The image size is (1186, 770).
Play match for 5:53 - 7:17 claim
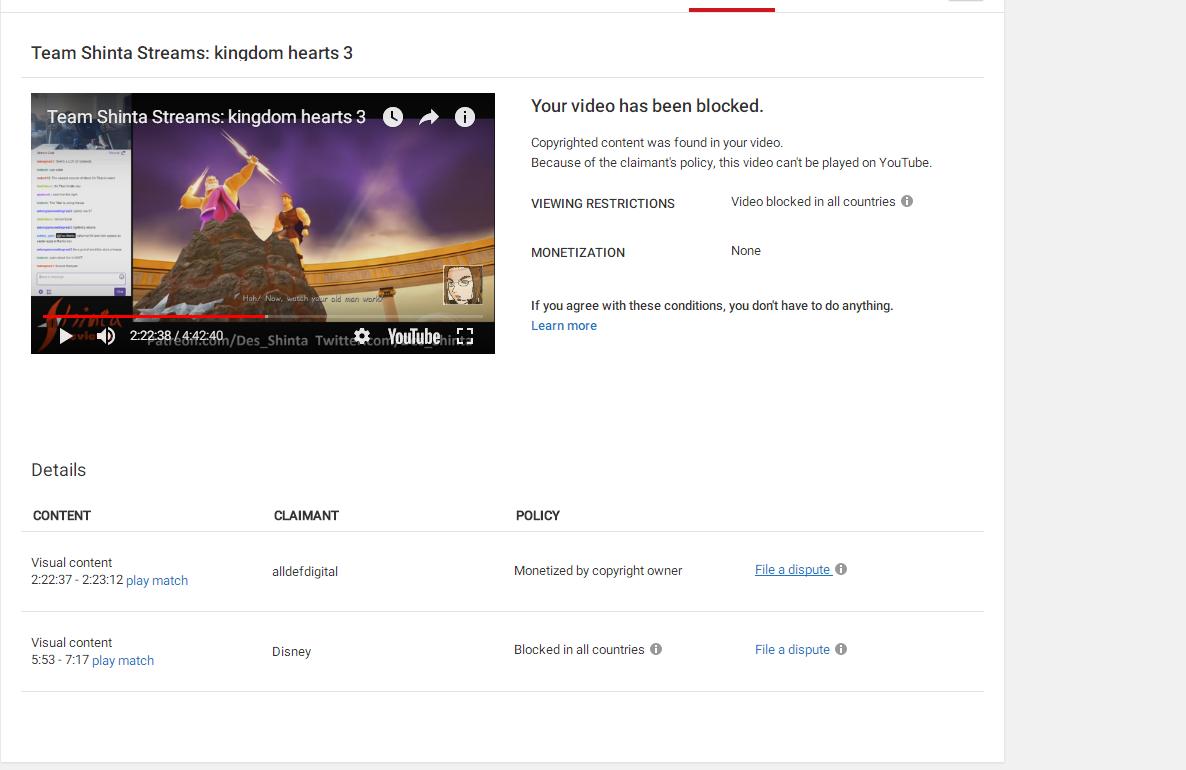[x=123, y=660]
